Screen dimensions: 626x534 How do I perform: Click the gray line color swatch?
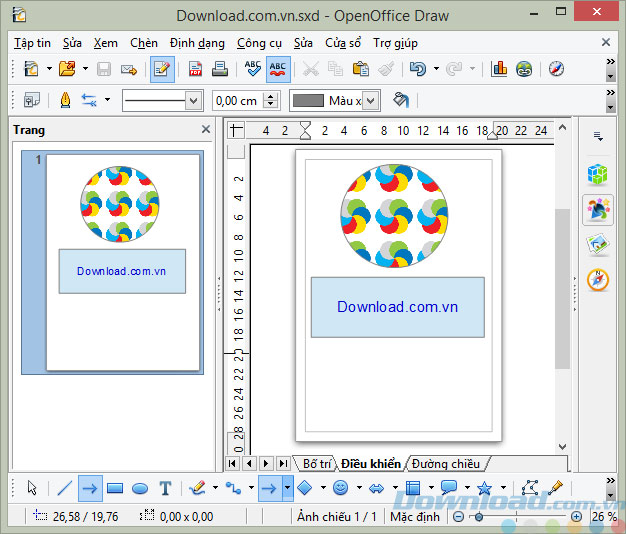click(308, 101)
